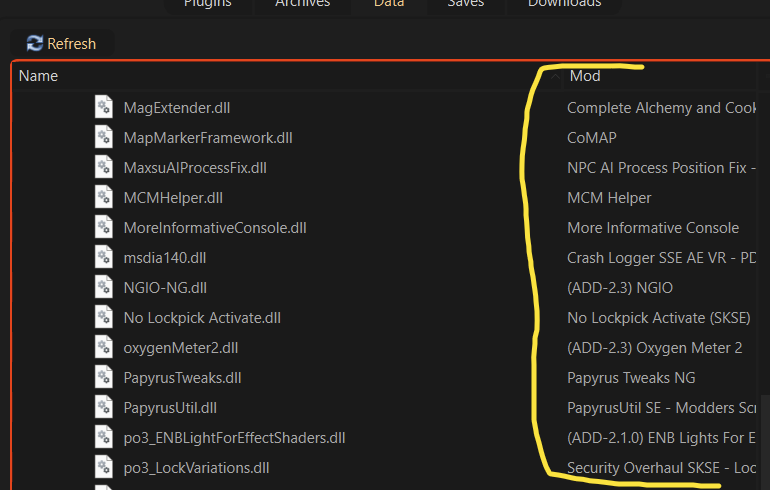Sort by the Mod column header
The image size is (770, 490).
point(585,76)
